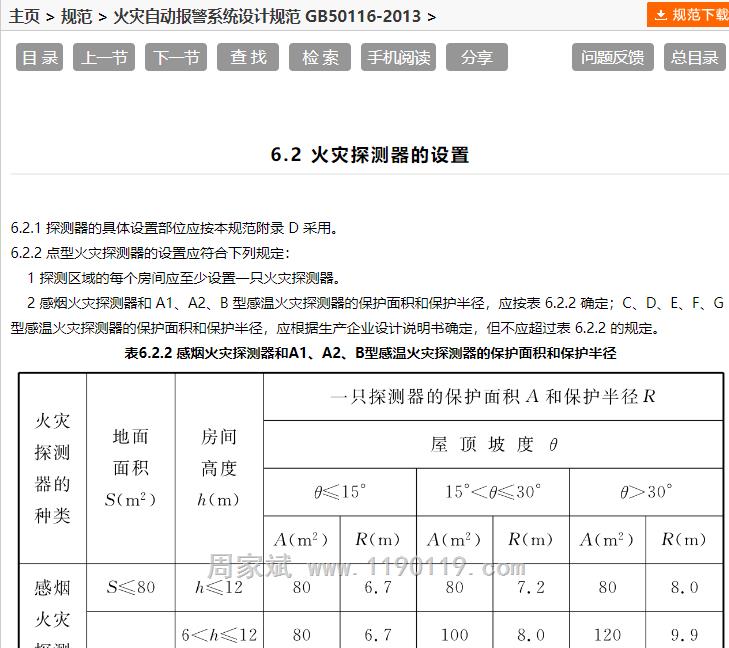
Task: Click the download icon in 规范下载
Action: (660, 15)
